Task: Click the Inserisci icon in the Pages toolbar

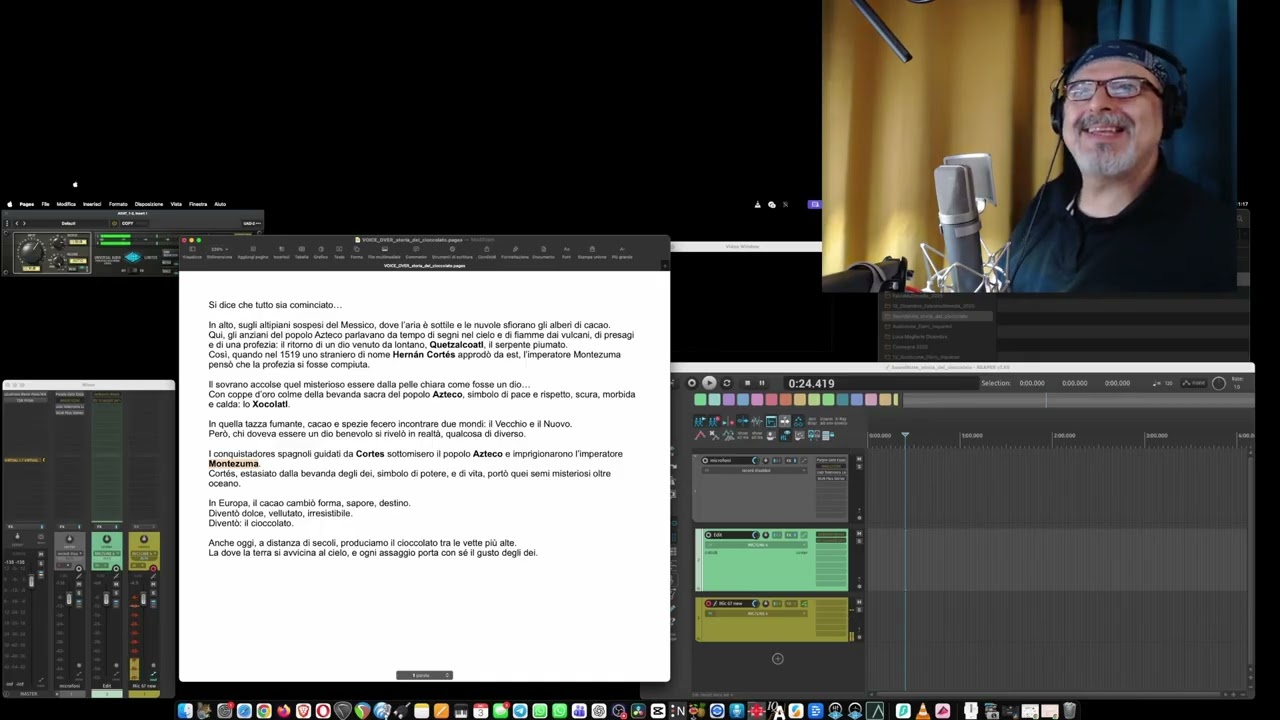Action: (x=281, y=249)
